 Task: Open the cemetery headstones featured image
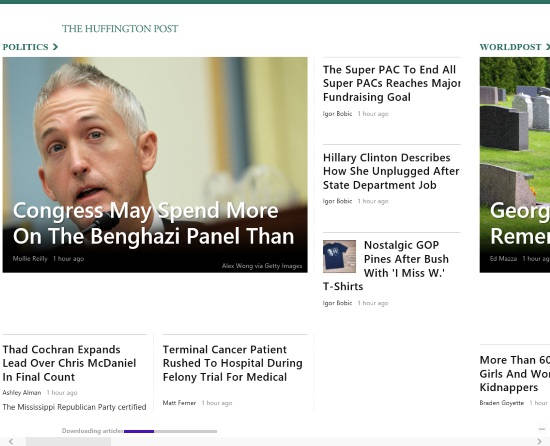pos(515,165)
